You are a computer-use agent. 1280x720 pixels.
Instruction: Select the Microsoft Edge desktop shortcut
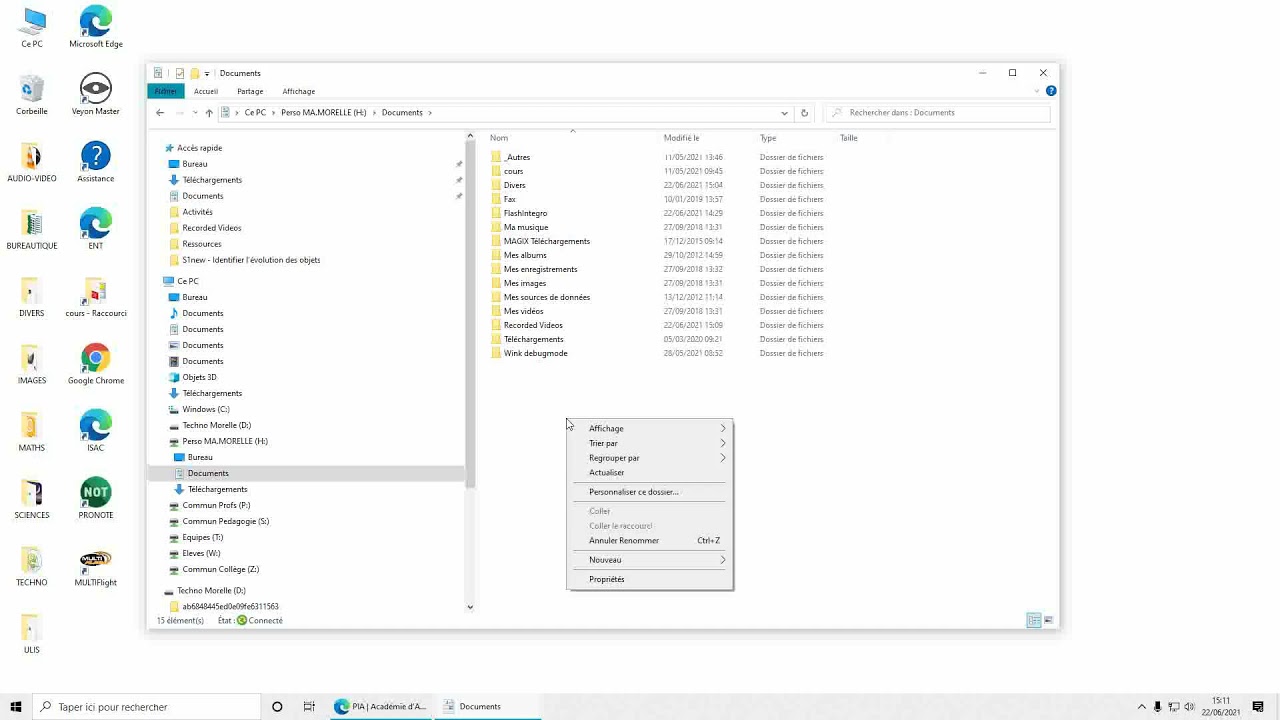[x=96, y=27]
